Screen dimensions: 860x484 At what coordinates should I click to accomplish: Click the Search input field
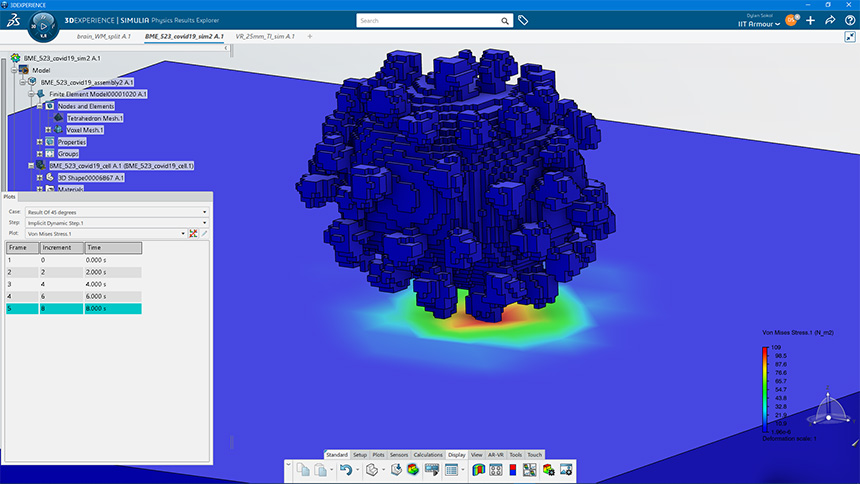[x=428, y=21]
